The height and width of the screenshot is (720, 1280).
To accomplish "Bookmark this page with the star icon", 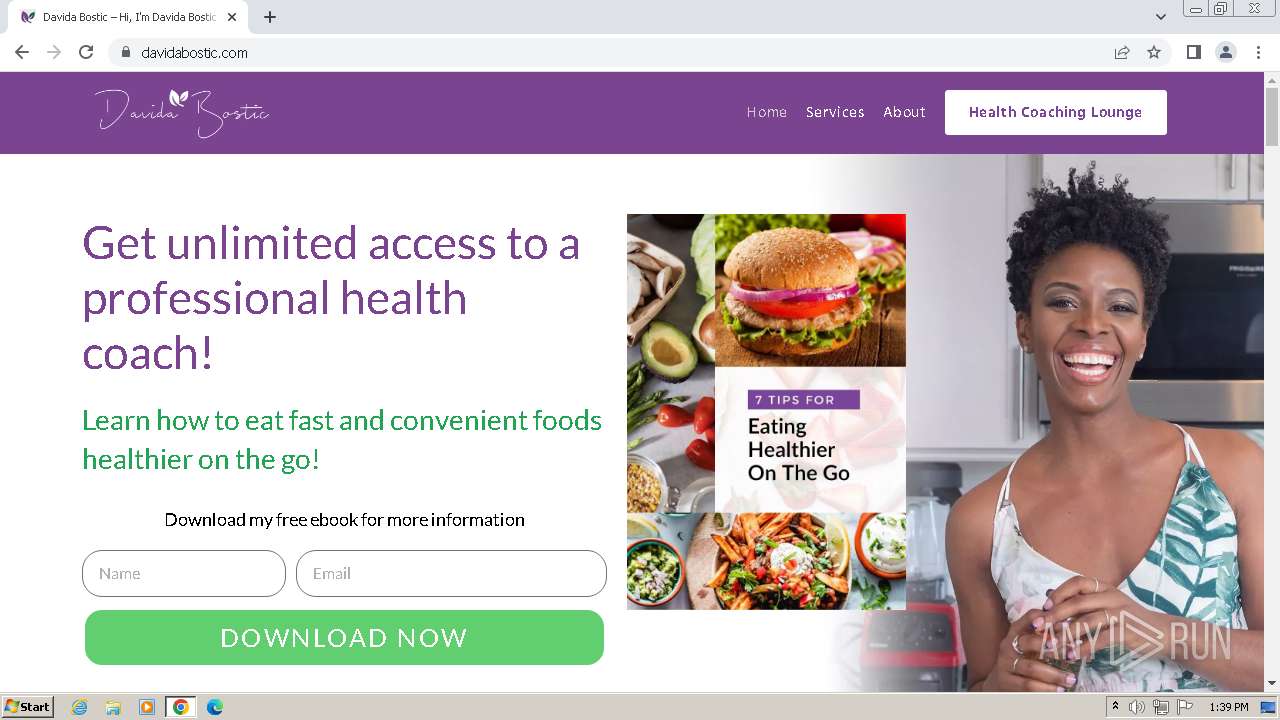I will click(1154, 52).
